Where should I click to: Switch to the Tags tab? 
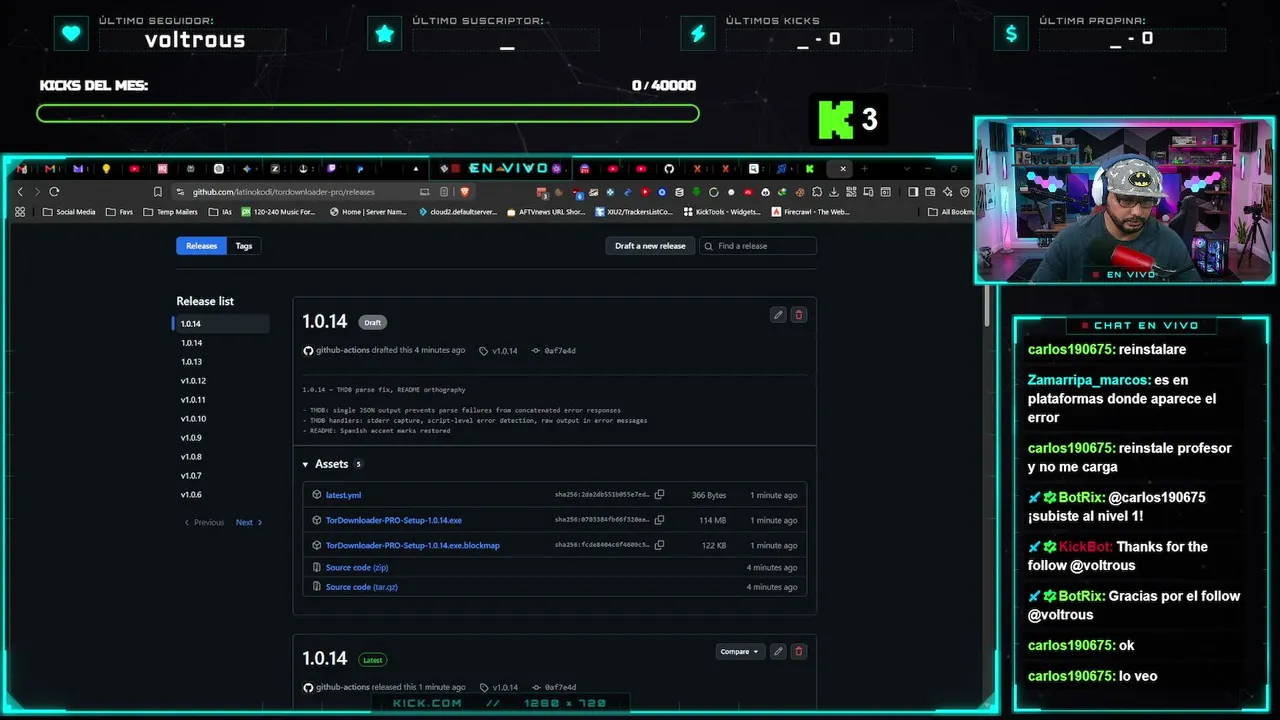(244, 246)
